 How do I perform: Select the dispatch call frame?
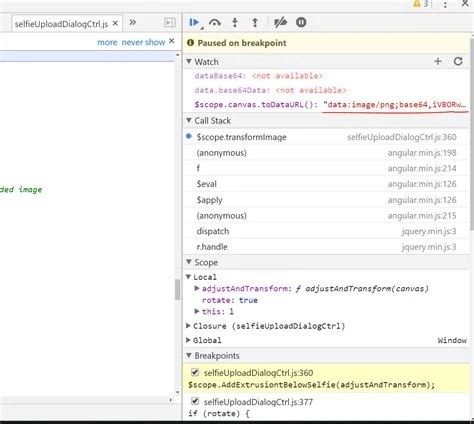[x=326, y=231]
